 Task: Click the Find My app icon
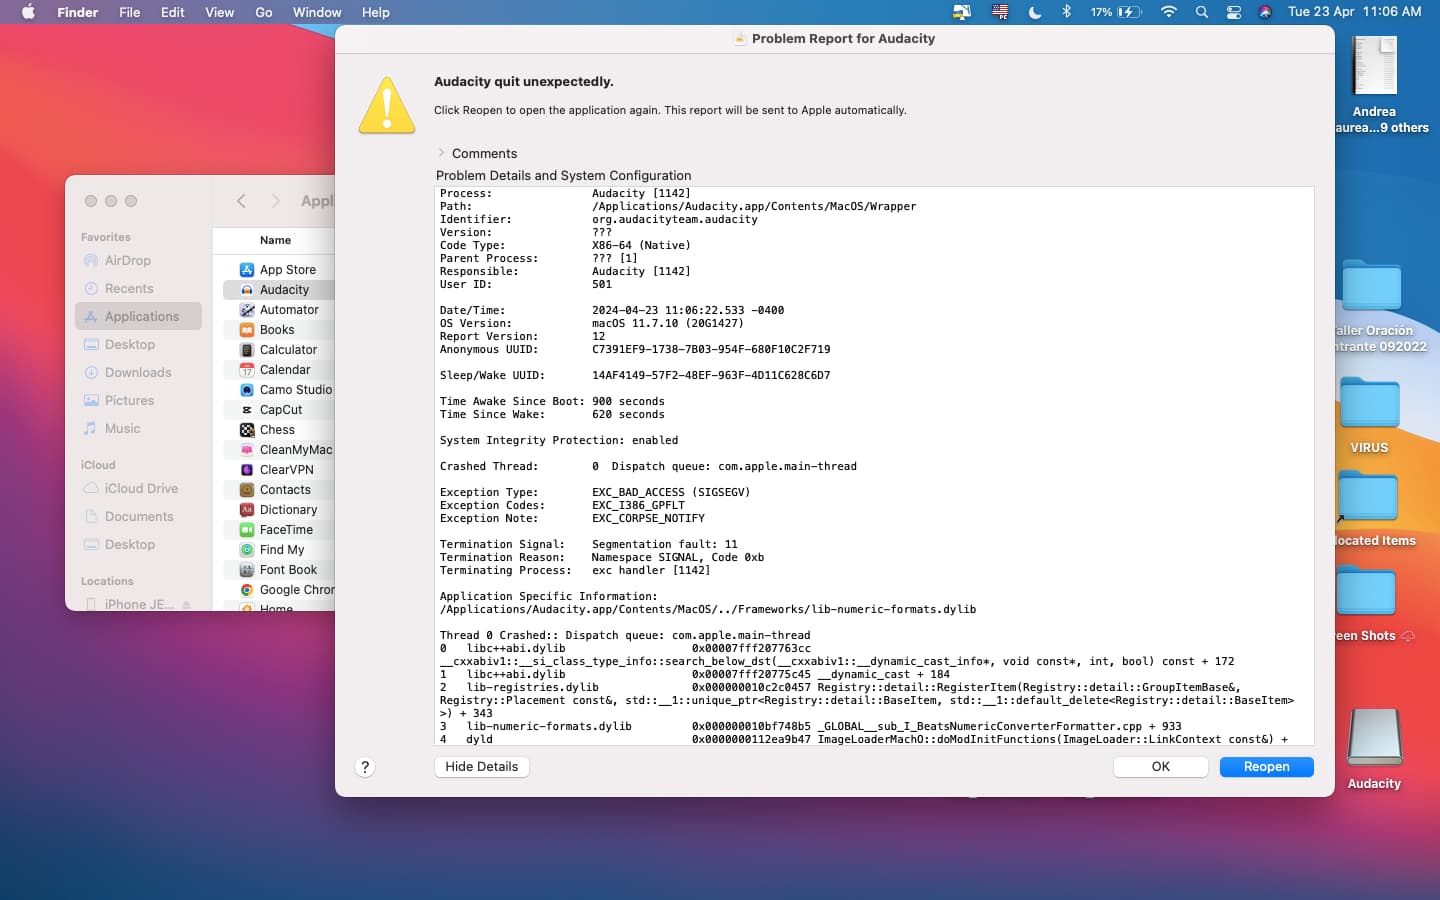(x=247, y=550)
